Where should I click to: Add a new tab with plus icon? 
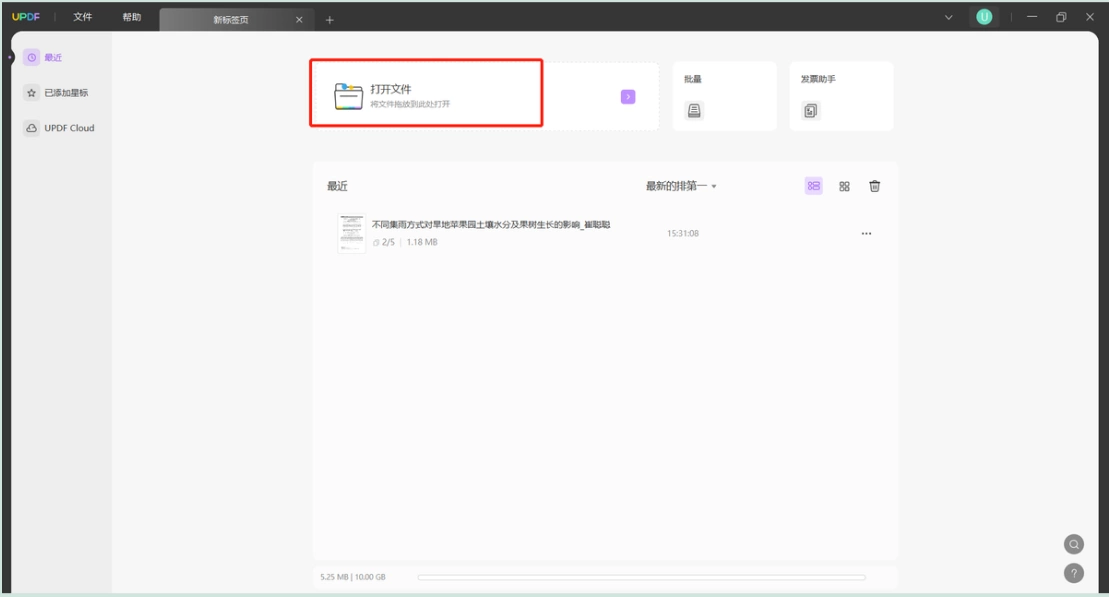pyautogui.click(x=330, y=20)
